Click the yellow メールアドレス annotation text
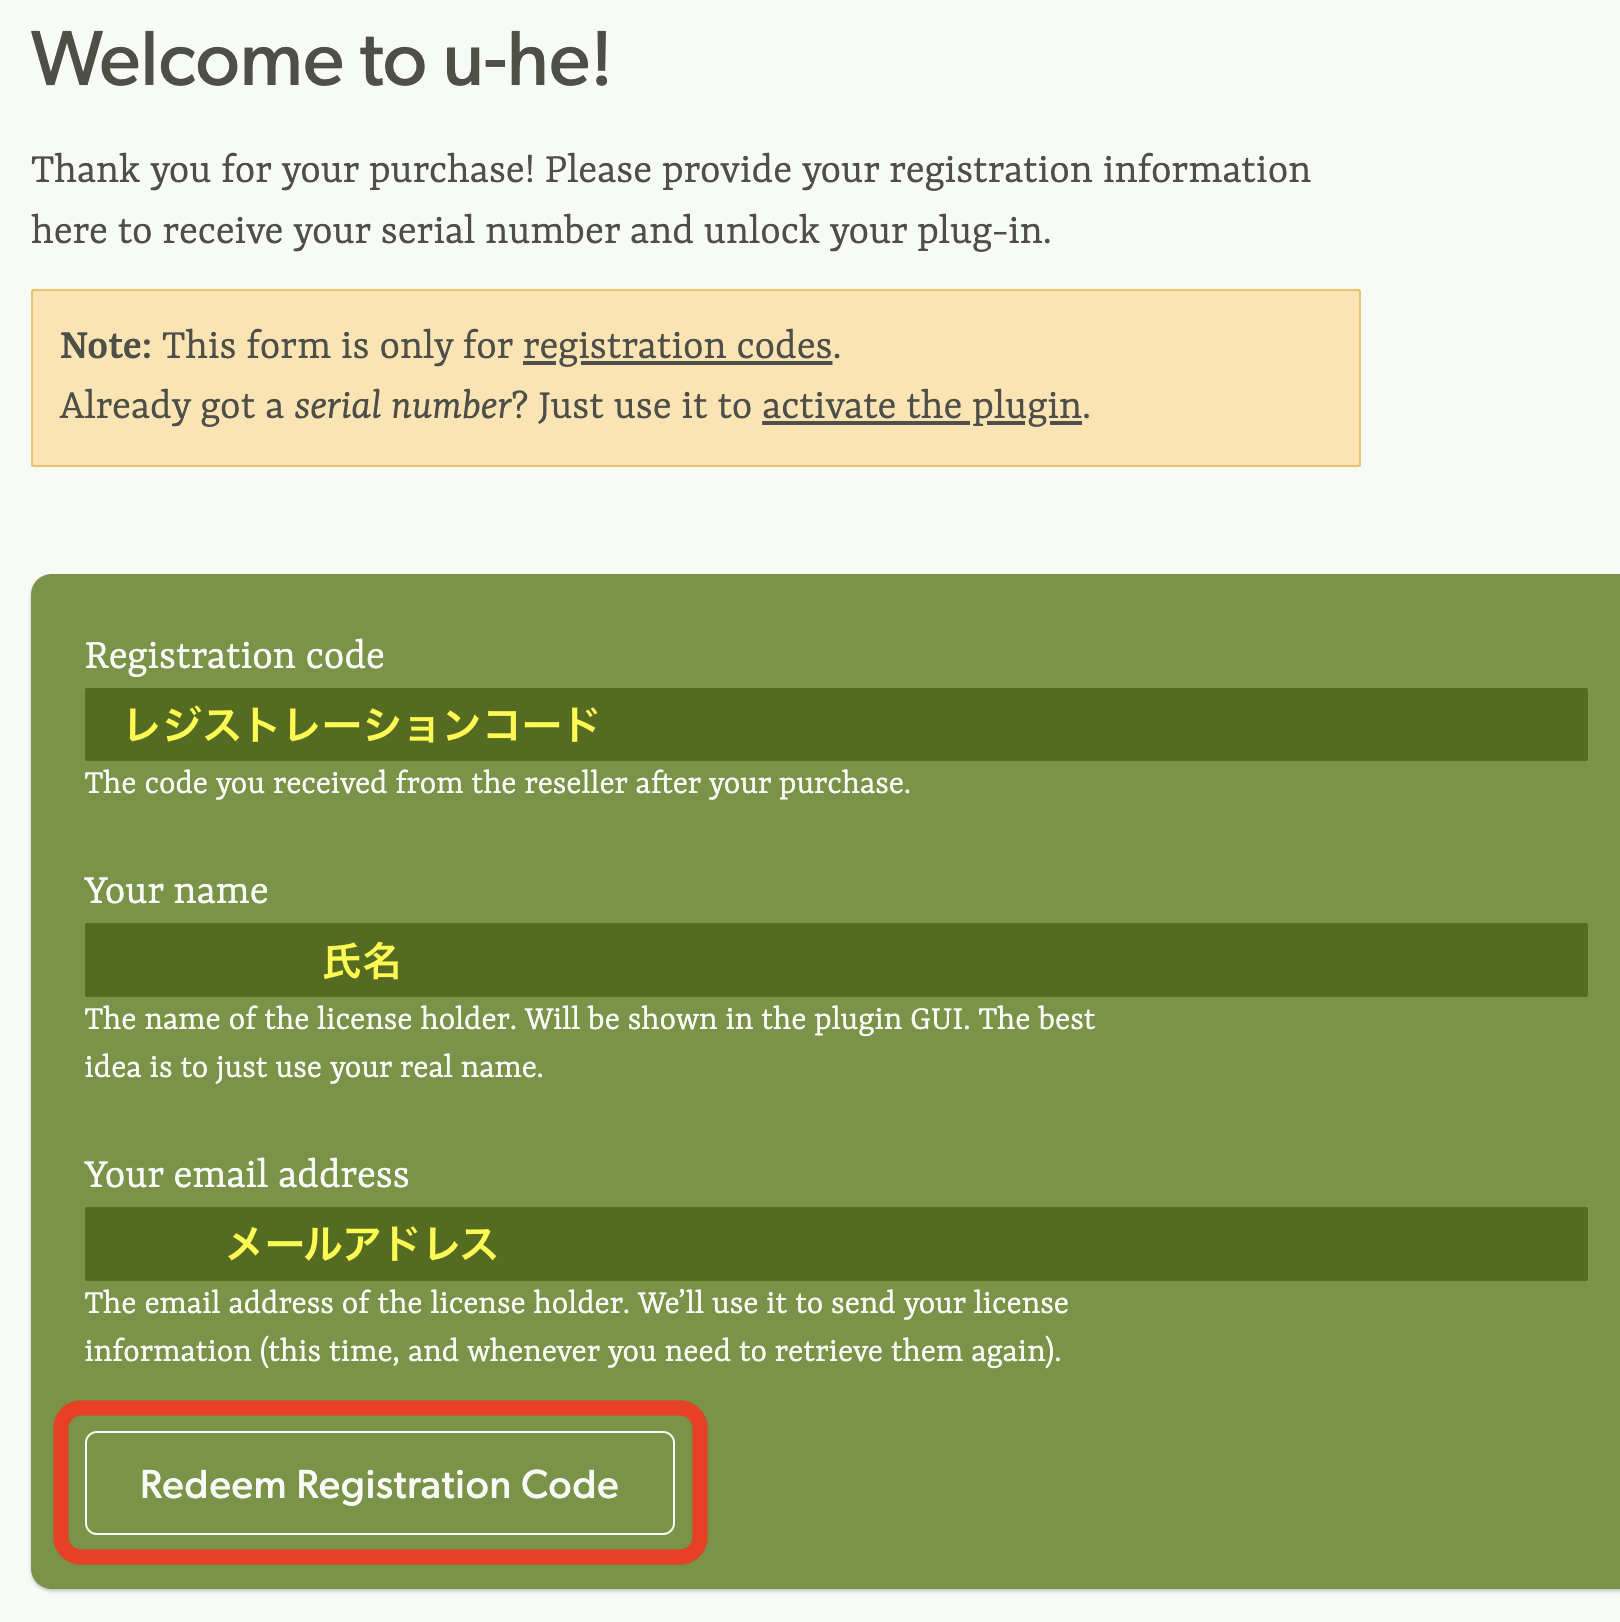Image resolution: width=1620 pixels, height=1622 pixels. [362, 1244]
